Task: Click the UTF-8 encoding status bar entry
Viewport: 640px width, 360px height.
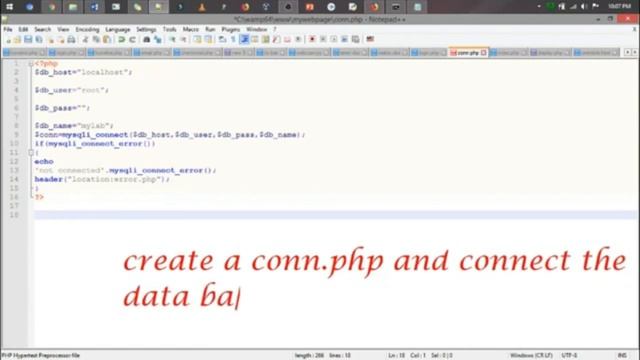Action: 569,356
